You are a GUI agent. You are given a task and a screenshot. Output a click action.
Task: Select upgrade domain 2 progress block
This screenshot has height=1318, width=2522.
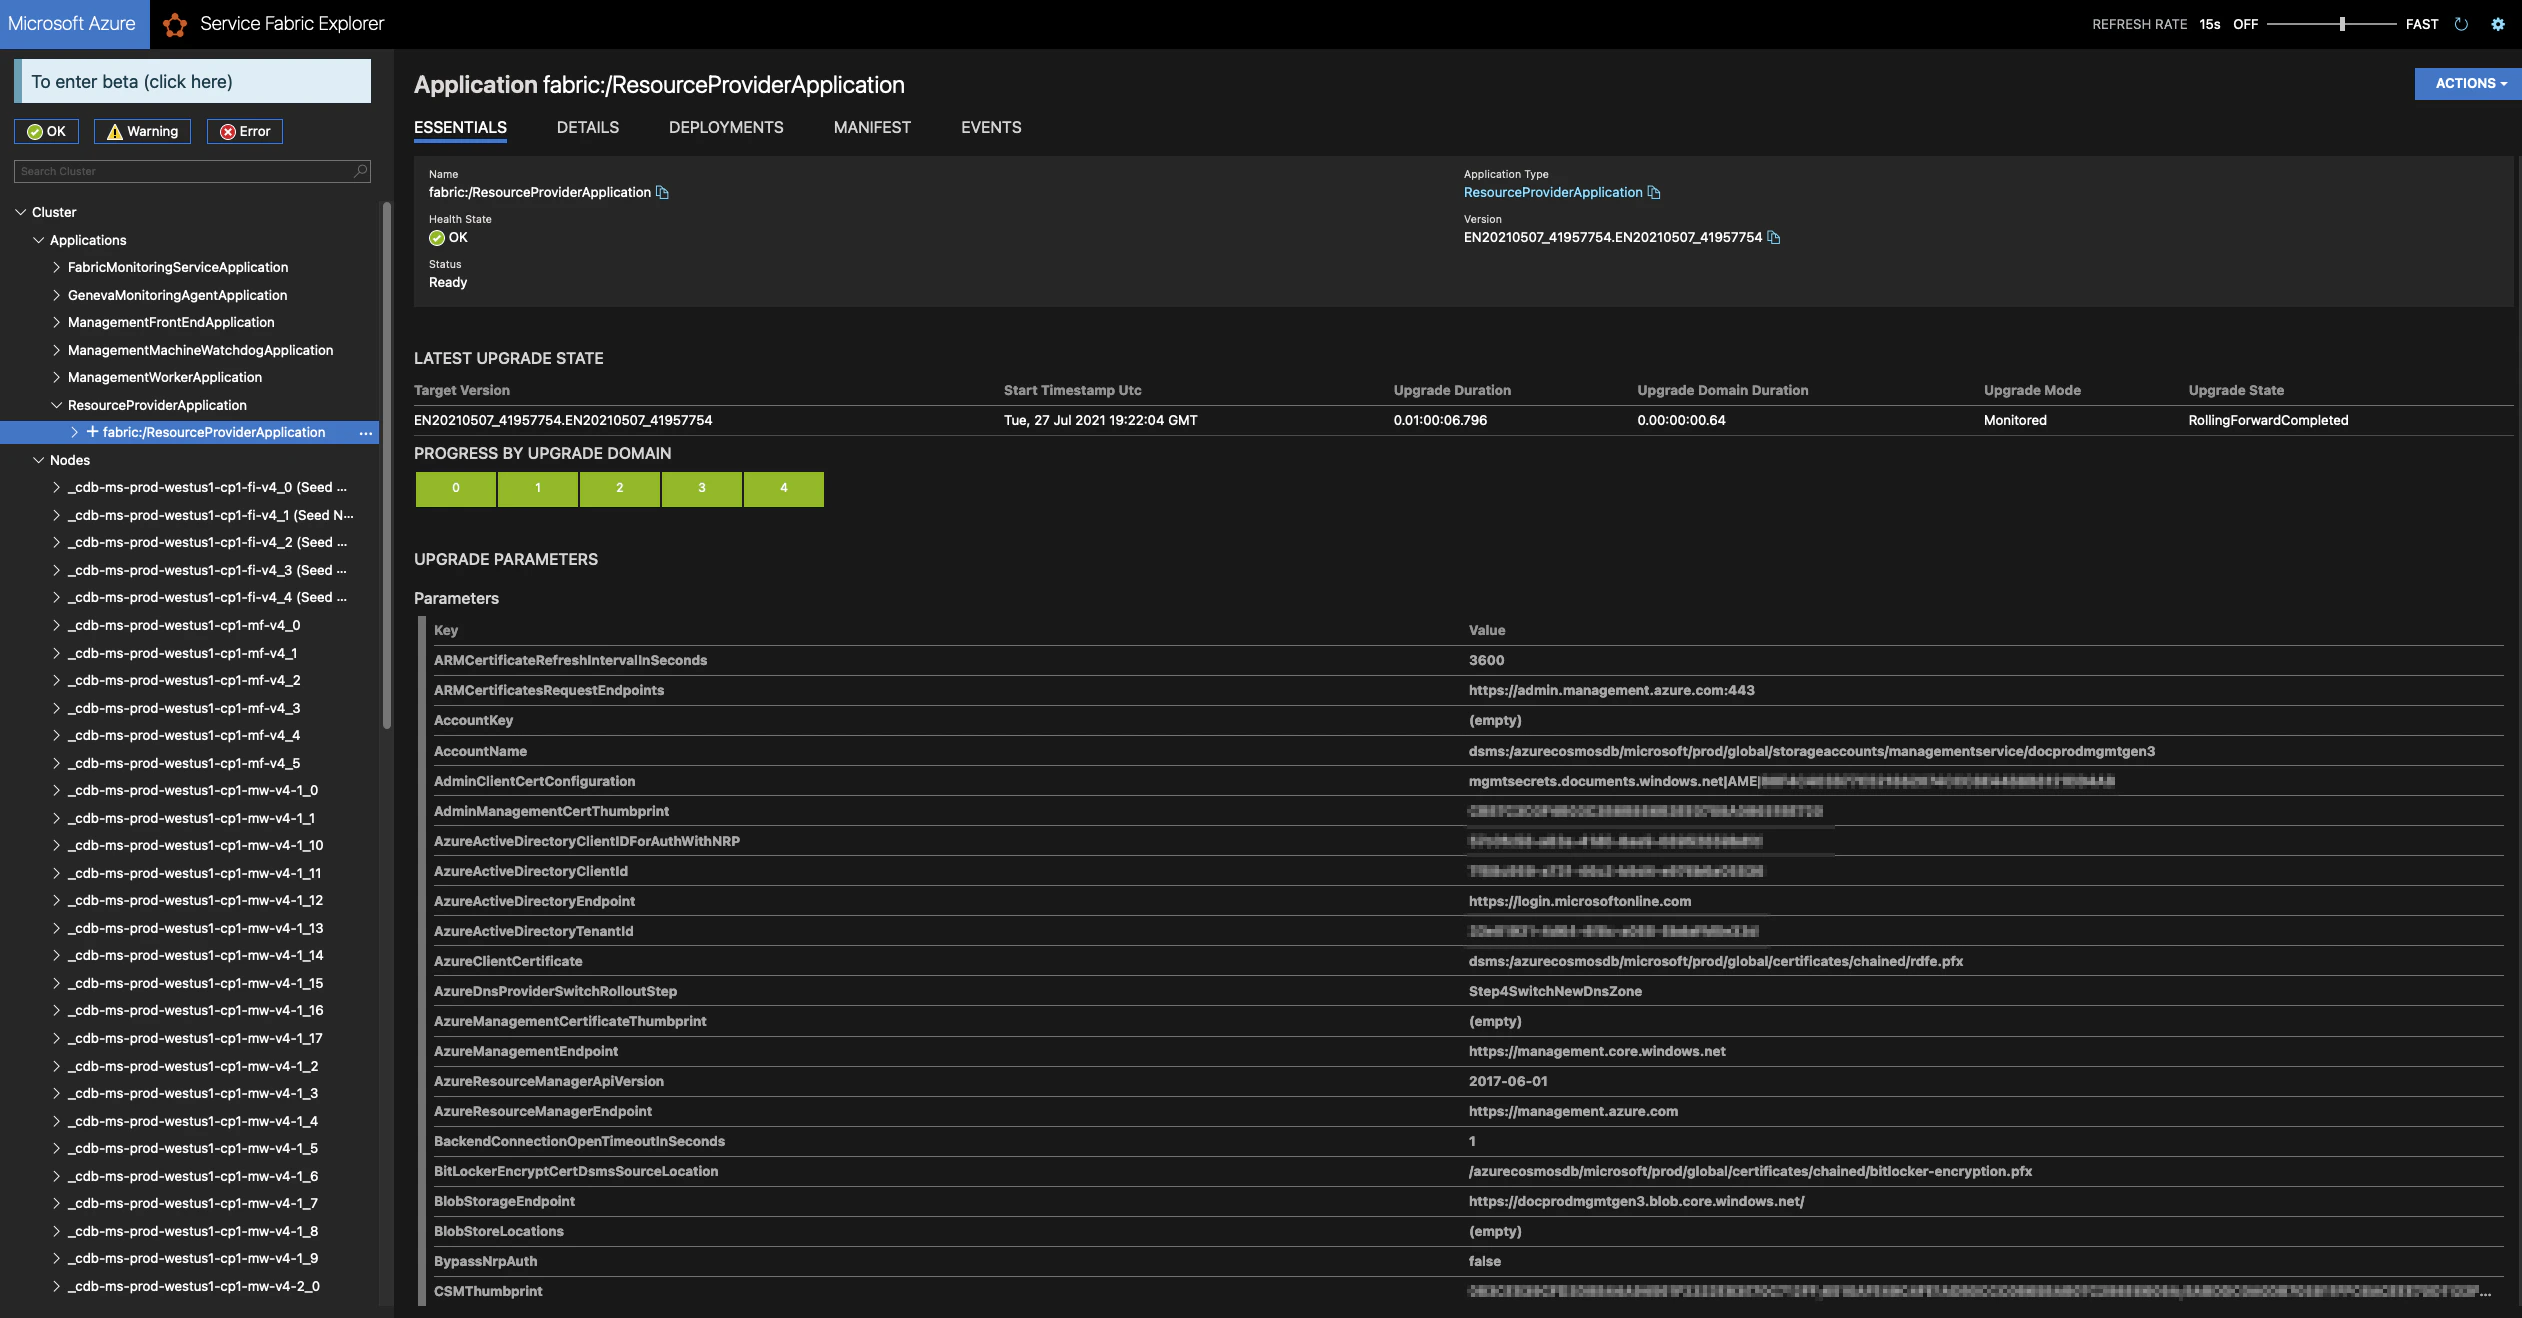click(x=620, y=489)
